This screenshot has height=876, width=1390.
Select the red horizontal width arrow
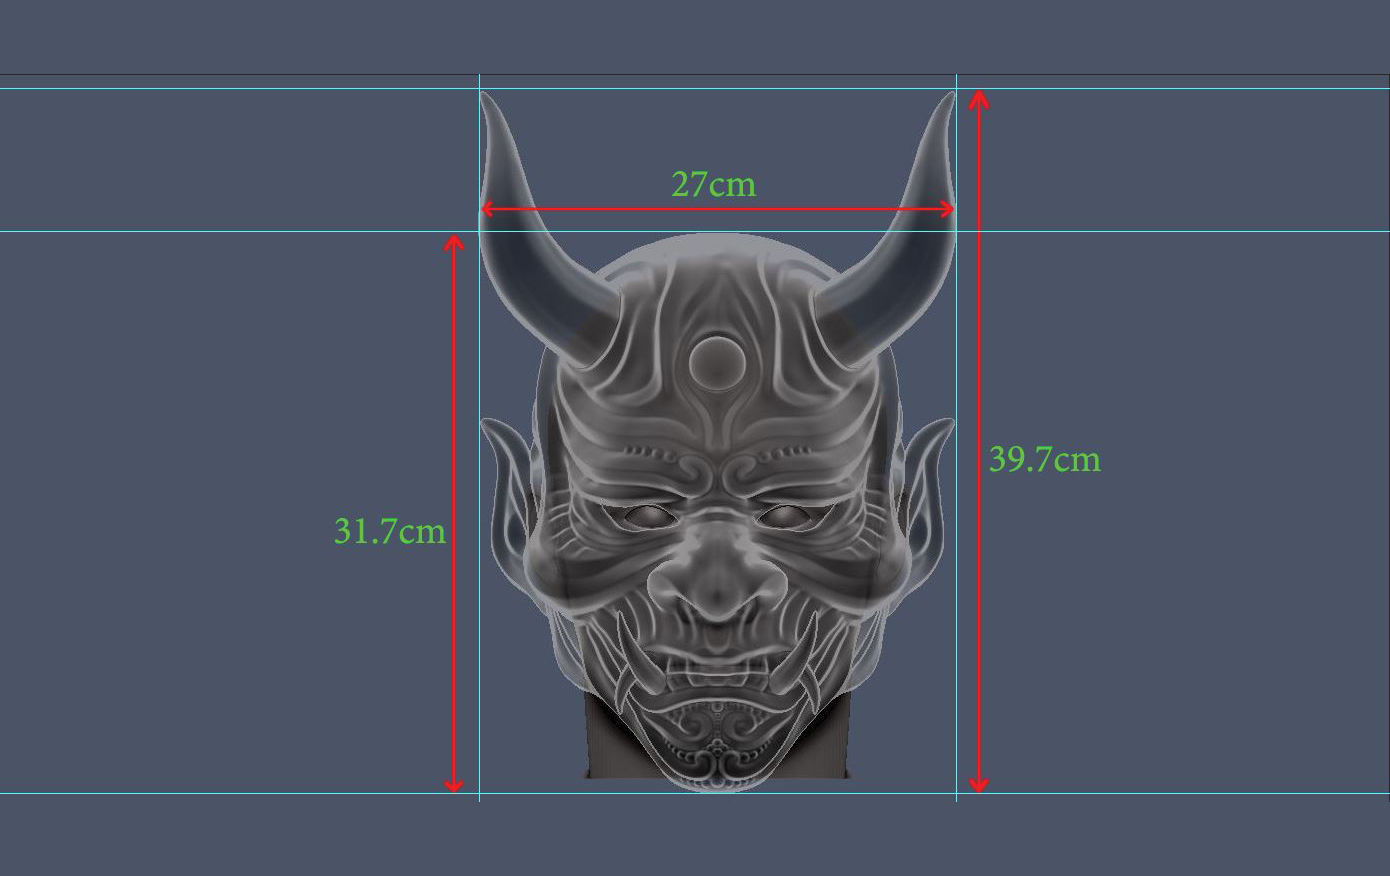point(718,209)
